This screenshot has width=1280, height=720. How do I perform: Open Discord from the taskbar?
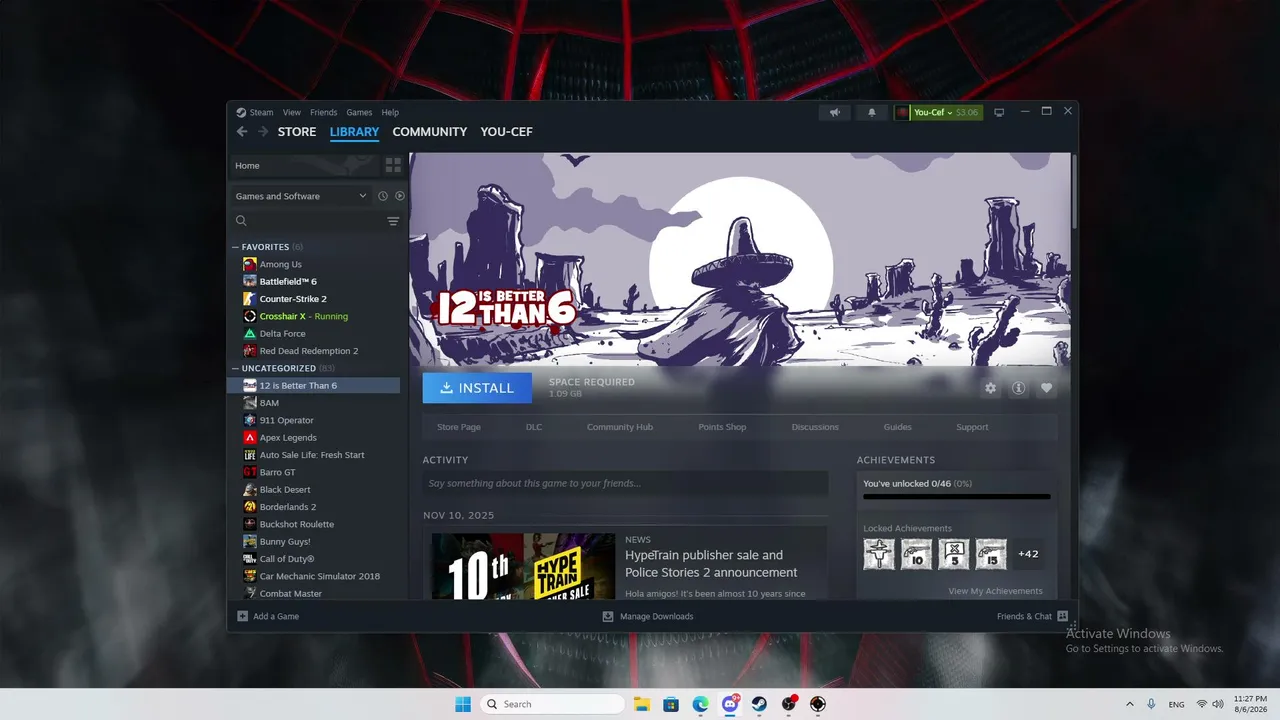pos(730,704)
